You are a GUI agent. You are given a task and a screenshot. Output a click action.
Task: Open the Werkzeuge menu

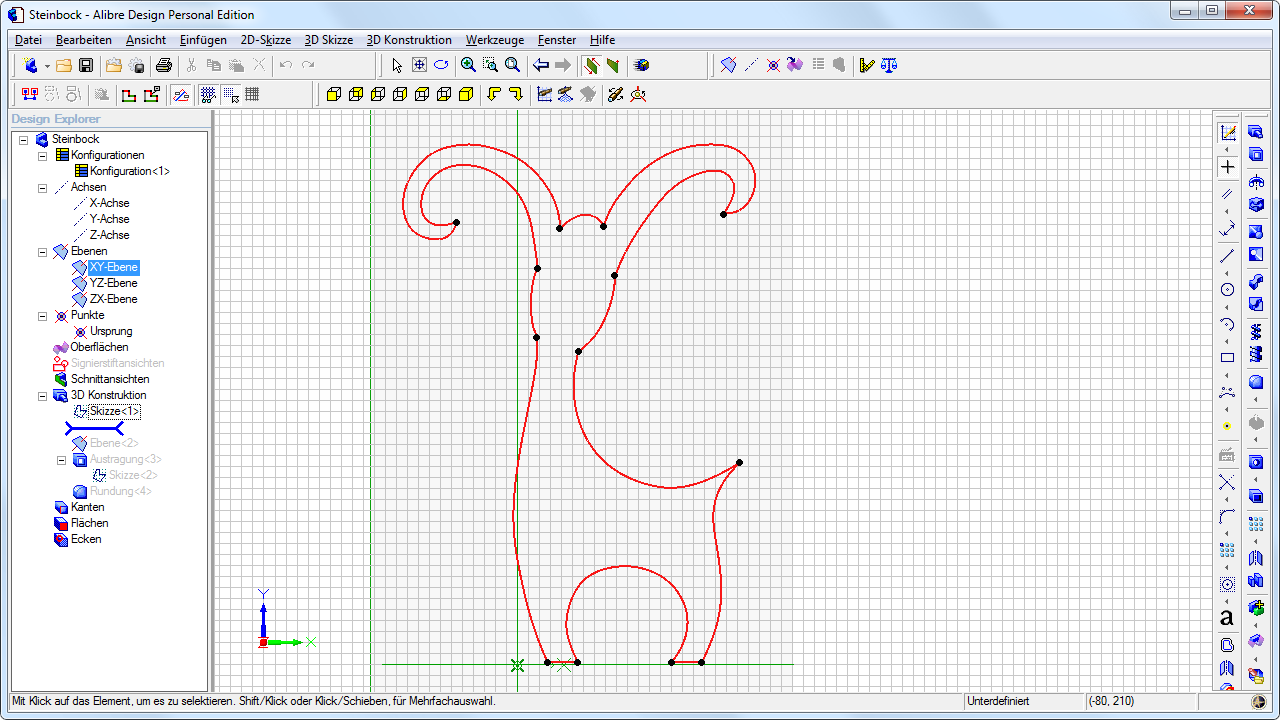pyautogui.click(x=495, y=40)
